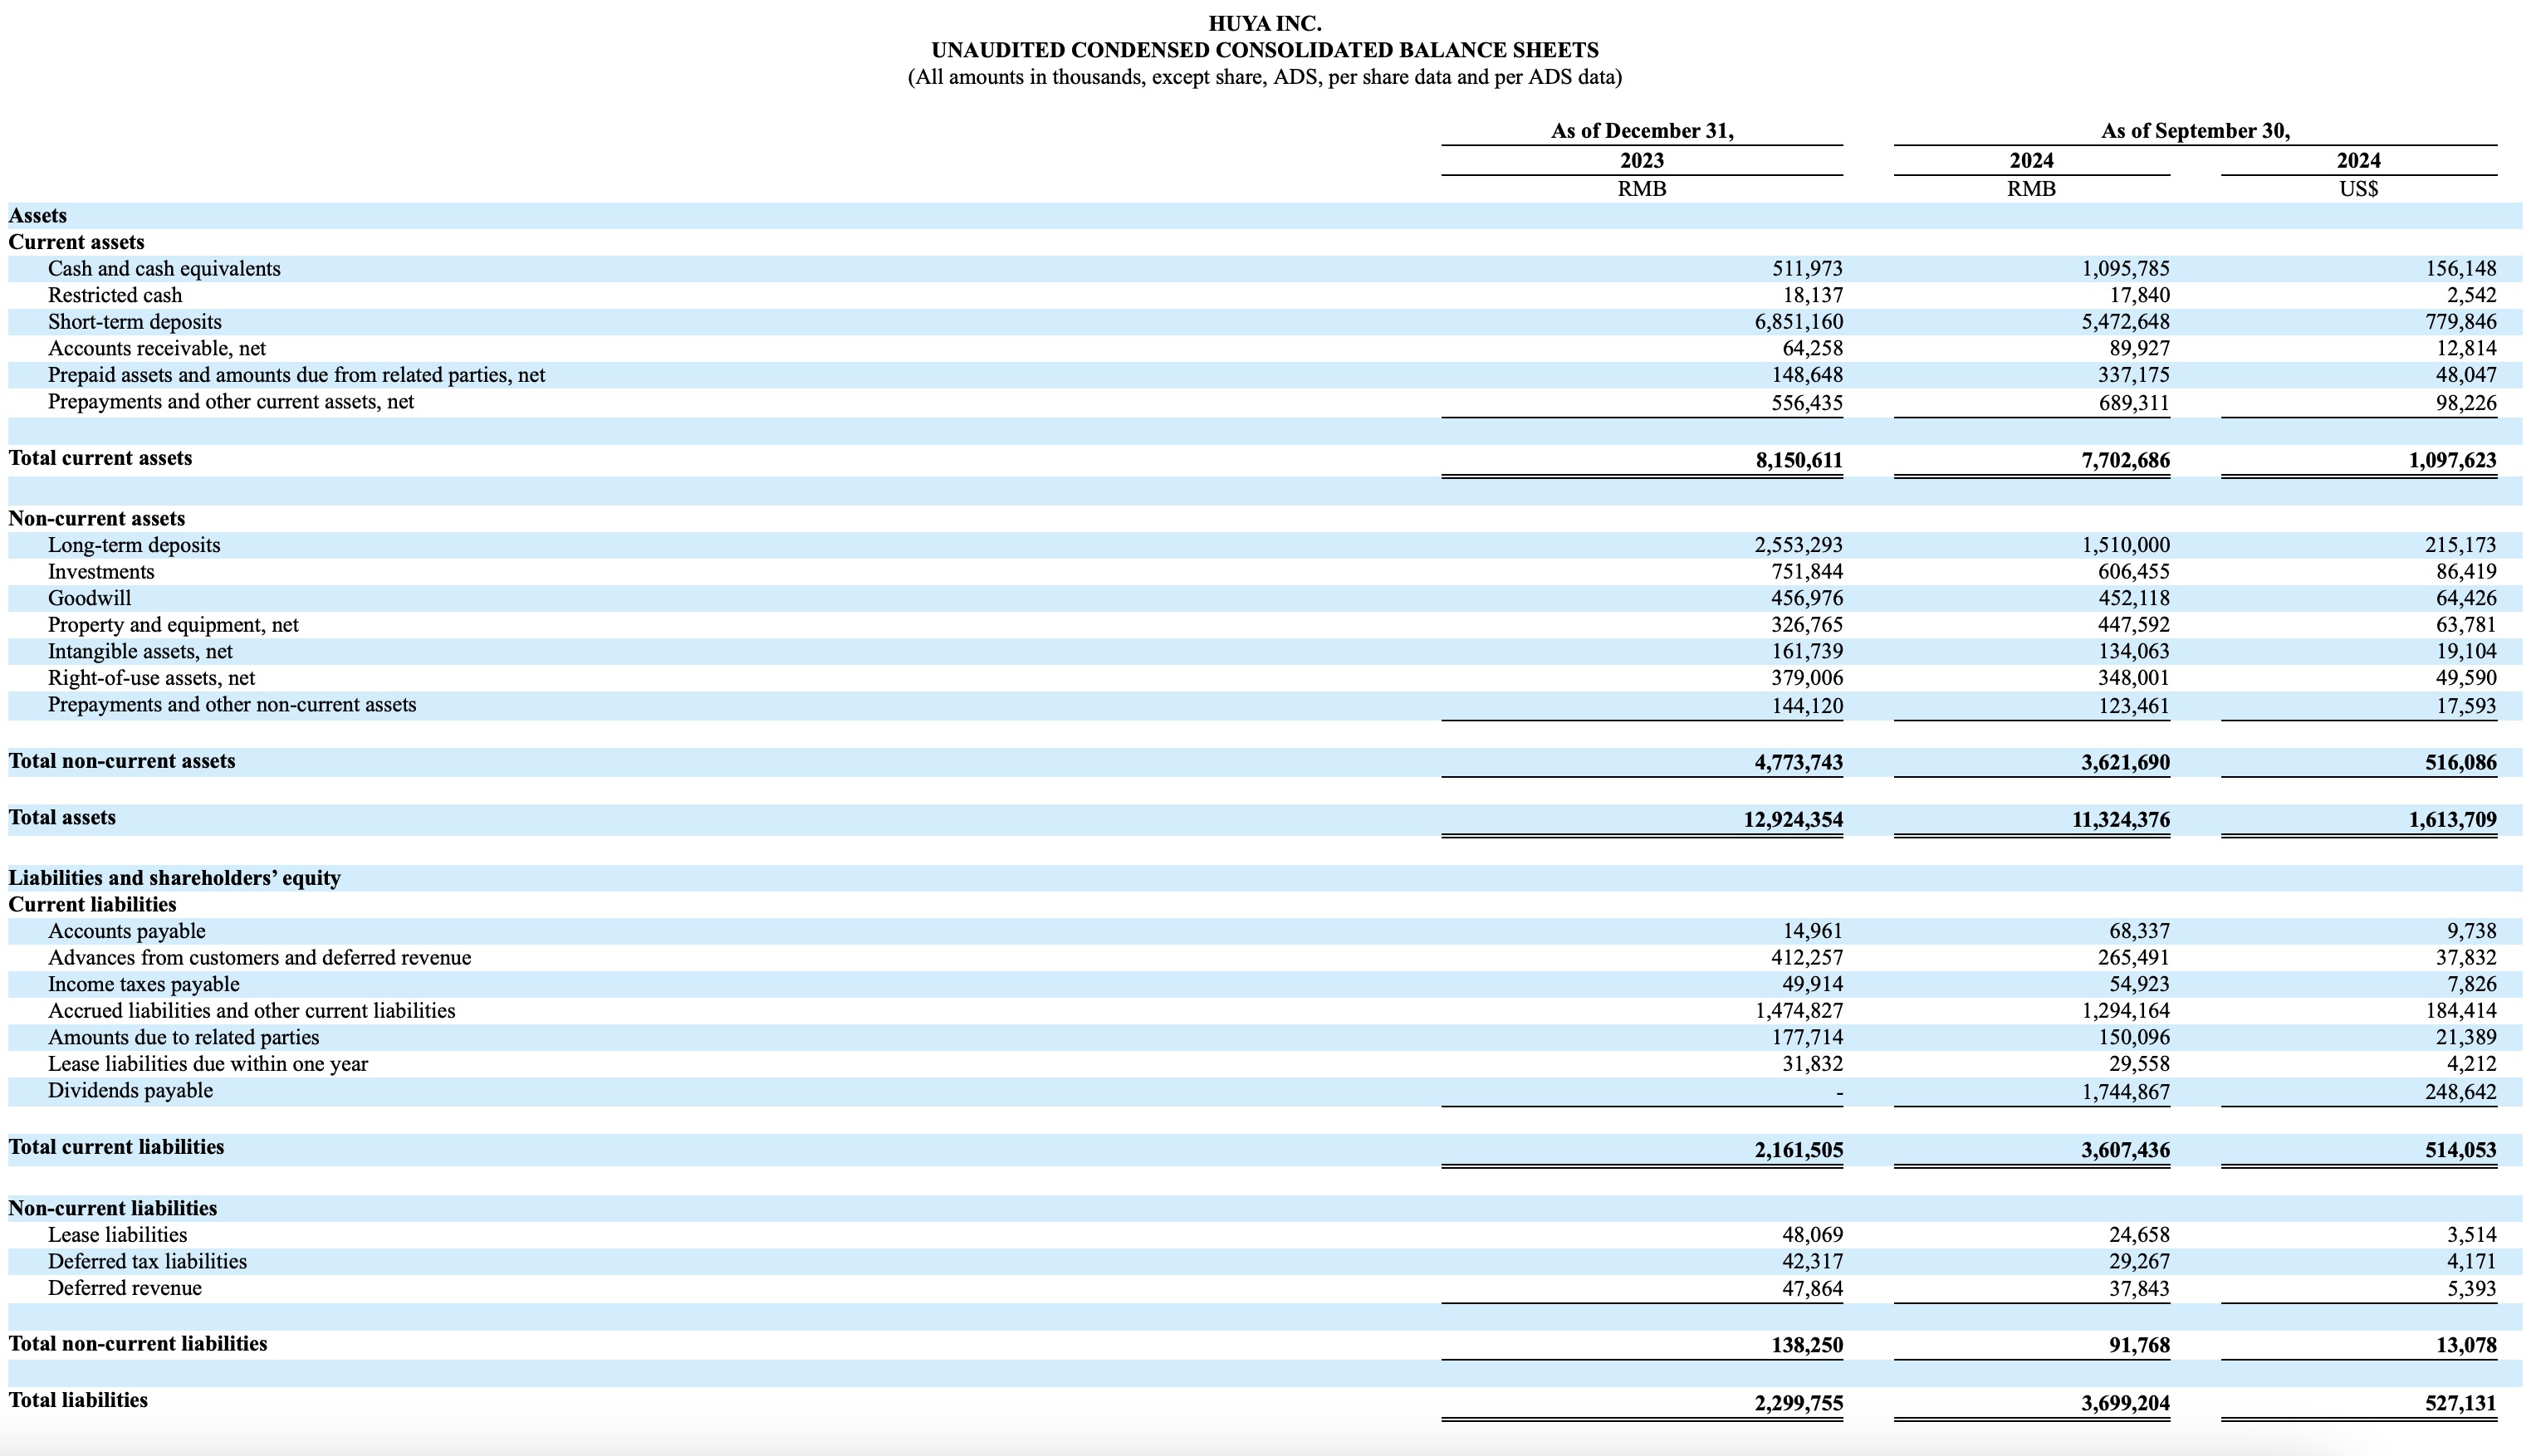Viewport: 2536px width, 1456px height.
Task: Select the 'Restricted cash' row label
Action: tap(115, 295)
